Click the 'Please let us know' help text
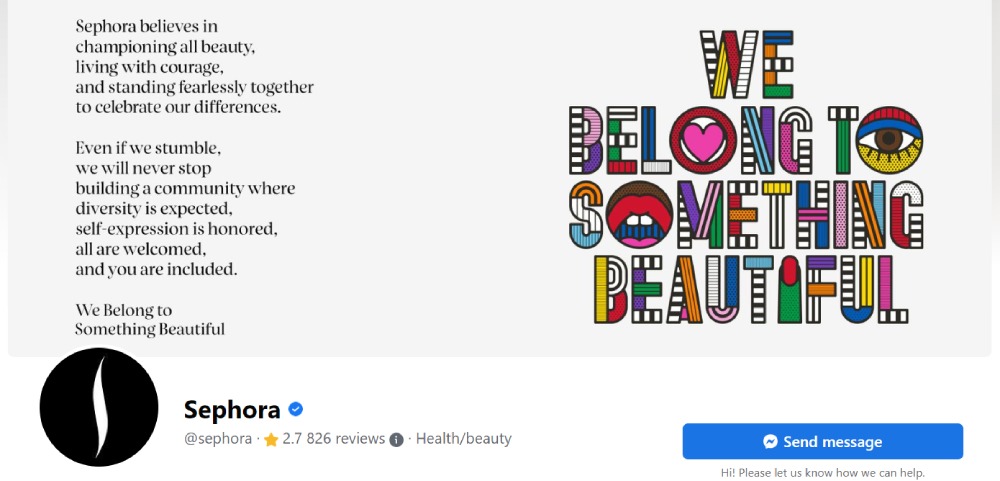The width and height of the screenshot is (1000, 481). click(x=822, y=472)
